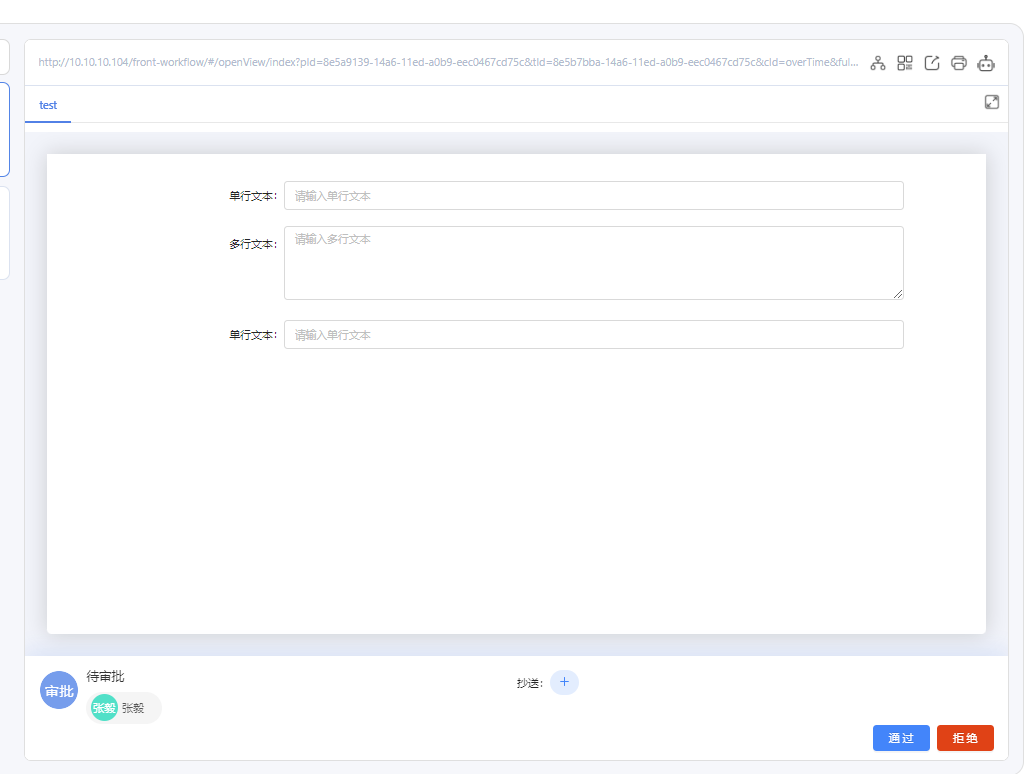1035x774 pixels.
Task: Reject with the 拒绝 button
Action: coord(965,738)
